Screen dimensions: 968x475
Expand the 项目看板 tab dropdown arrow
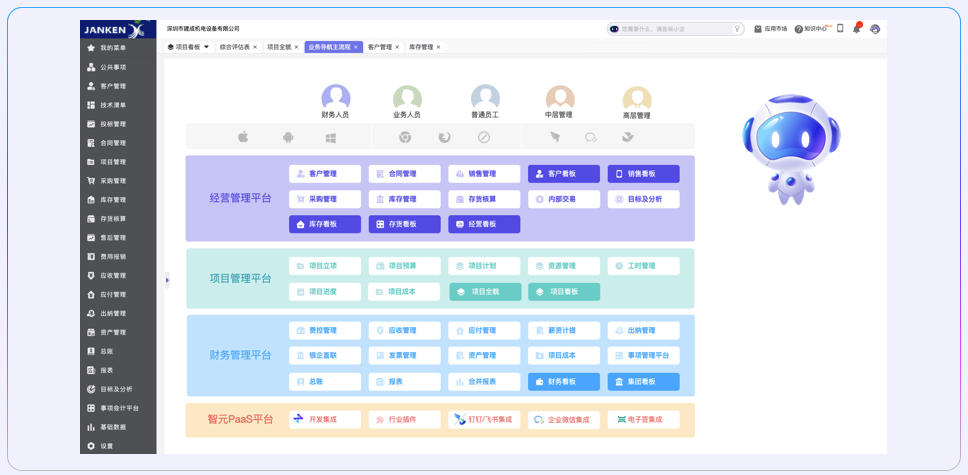207,47
